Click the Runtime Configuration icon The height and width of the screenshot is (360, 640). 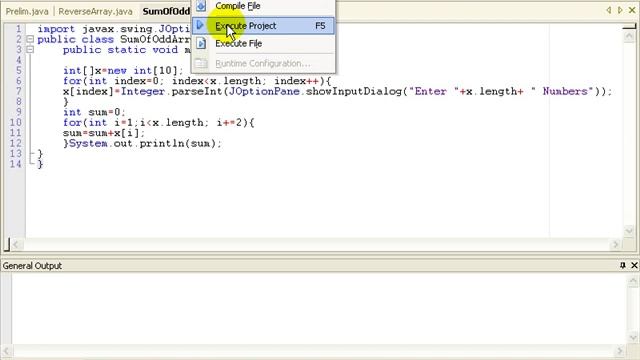point(201,64)
